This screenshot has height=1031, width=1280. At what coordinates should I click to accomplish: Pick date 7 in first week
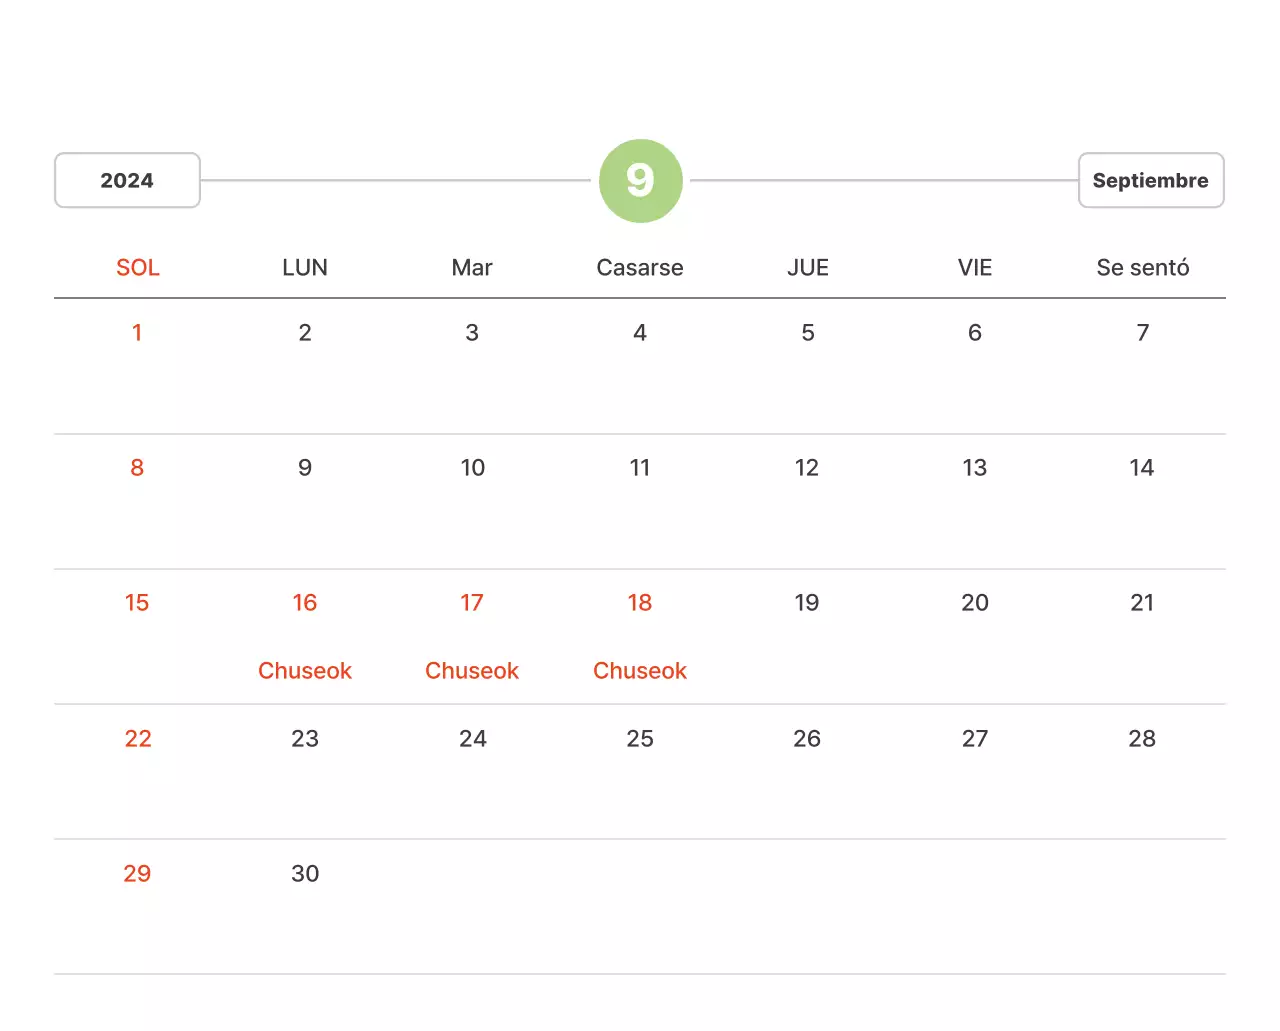[x=1142, y=333]
